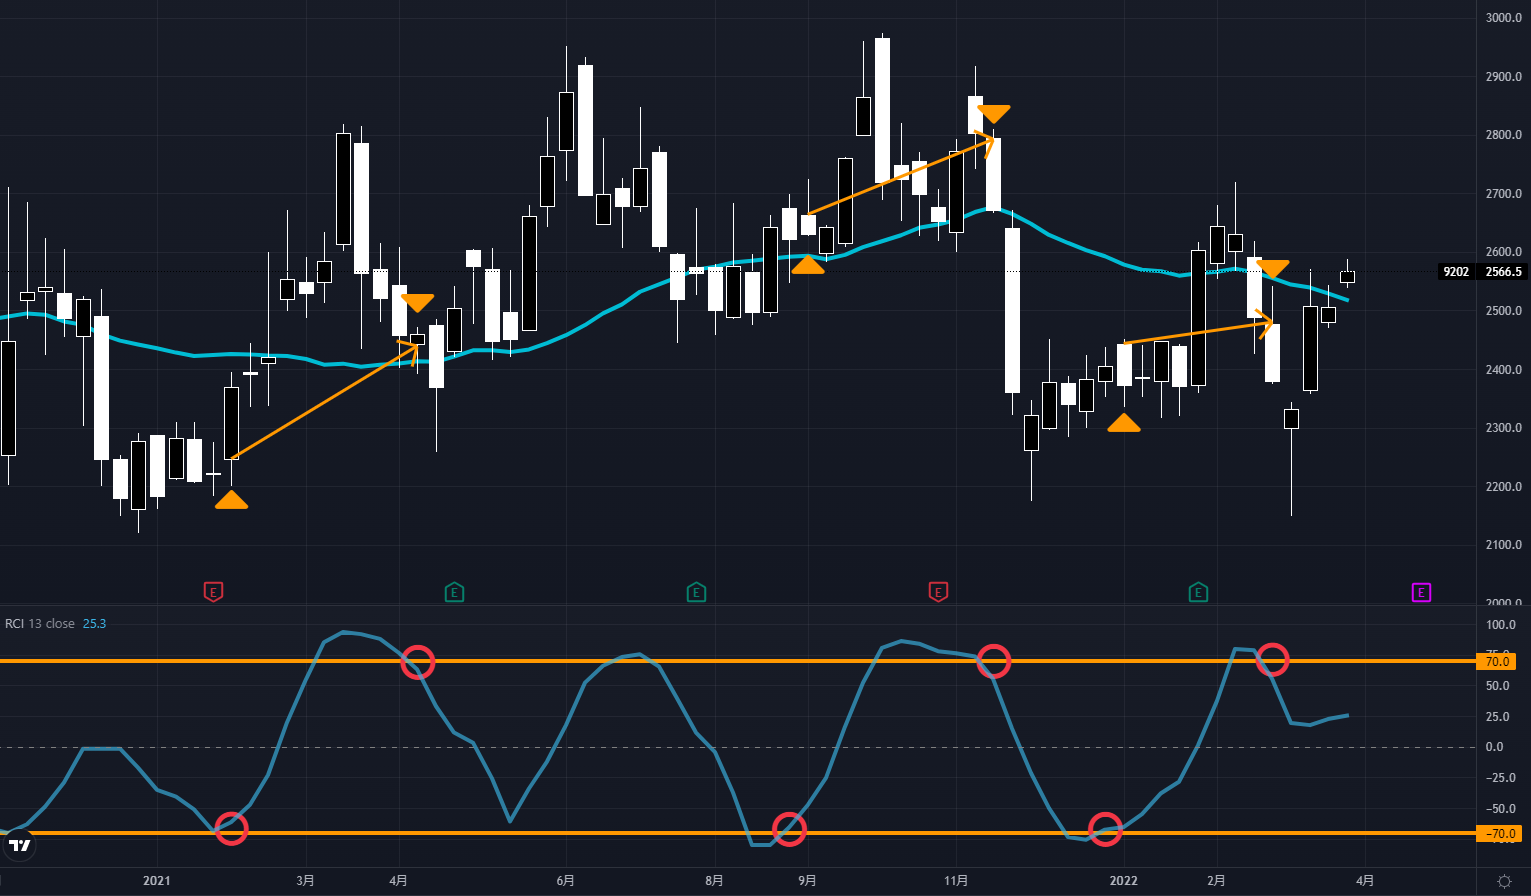1531x896 pixels.
Task: Select the orange 70.0 level label
Action: point(1497,662)
